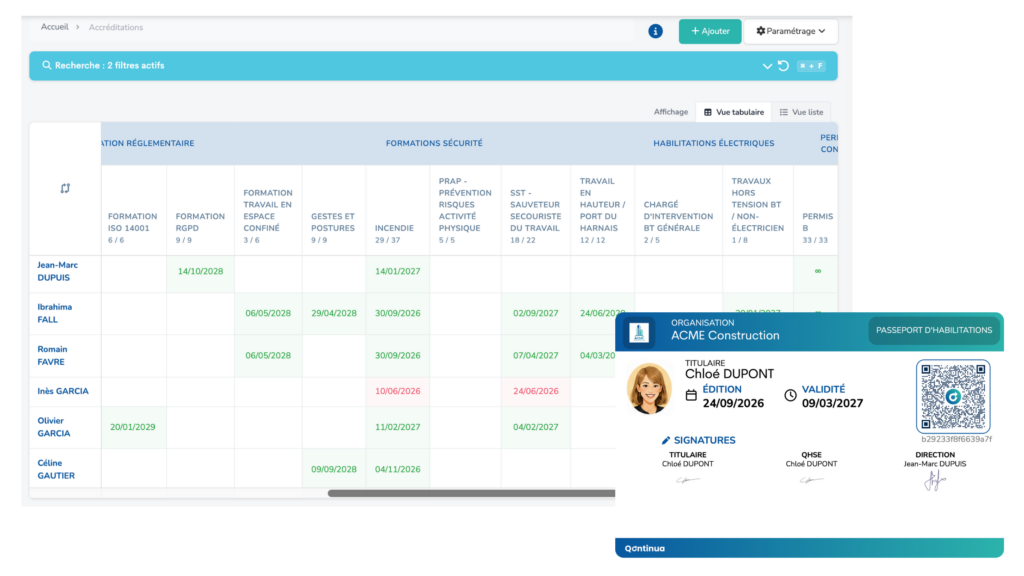The height and width of the screenshot is (576, 1024).
Task: Open Olivier GARCIA row name
Action: [x=54, y=427]
